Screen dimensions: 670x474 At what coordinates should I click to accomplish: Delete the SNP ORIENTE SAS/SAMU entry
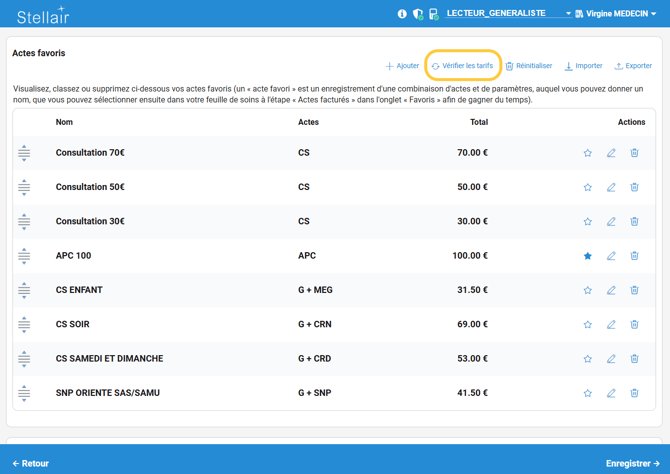634,393
